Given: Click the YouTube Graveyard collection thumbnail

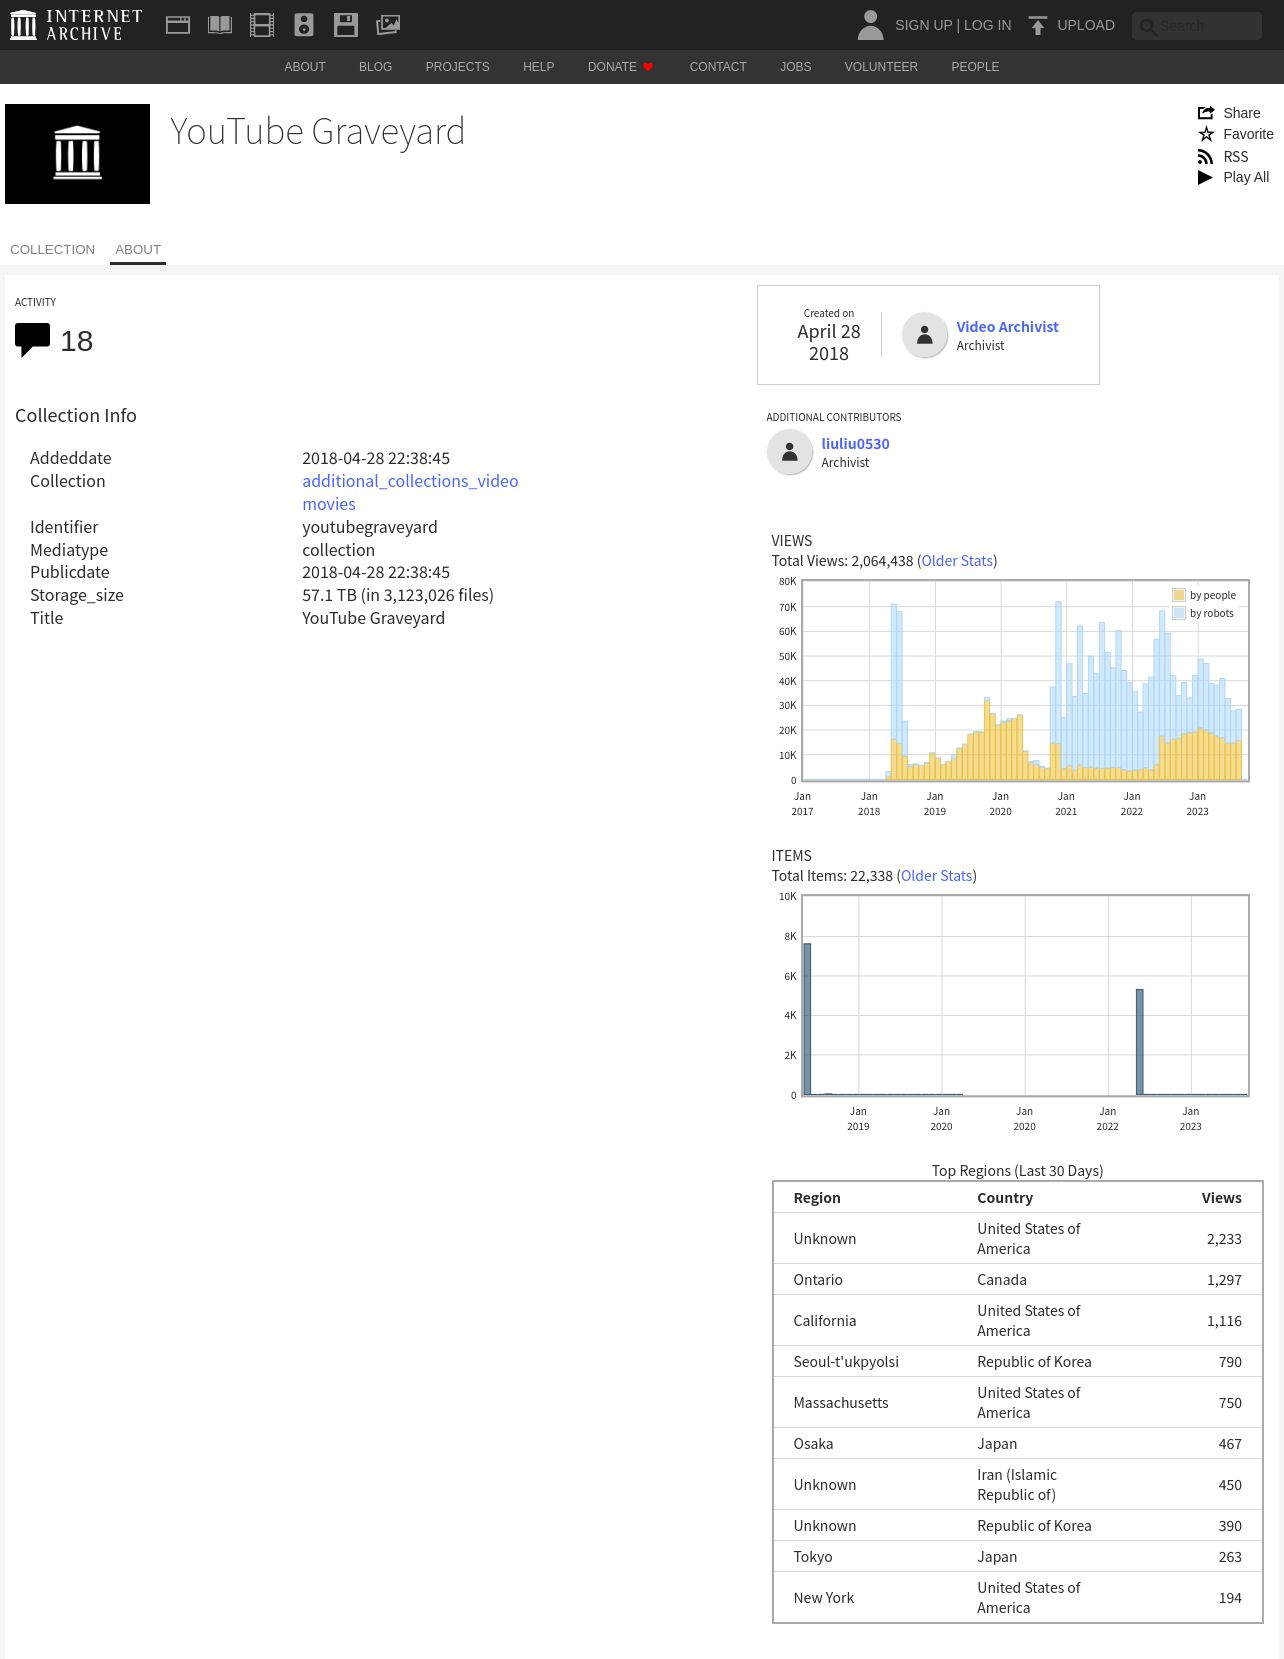Looking at the screenshot, I should pos(77,154).
